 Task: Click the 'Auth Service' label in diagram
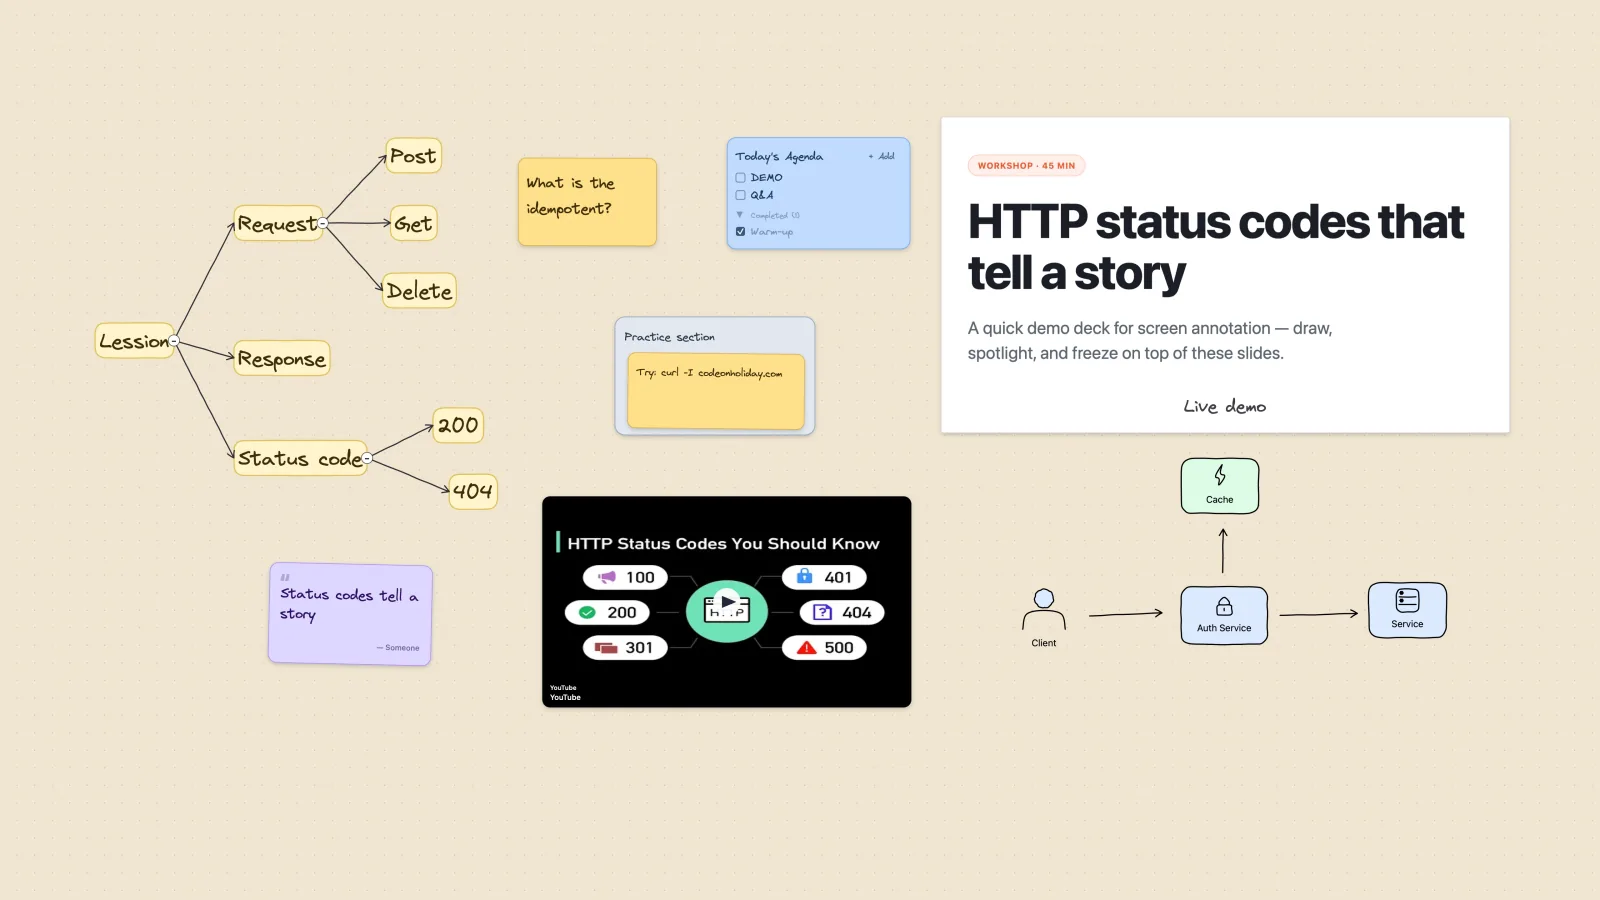tap(1224, 628)
